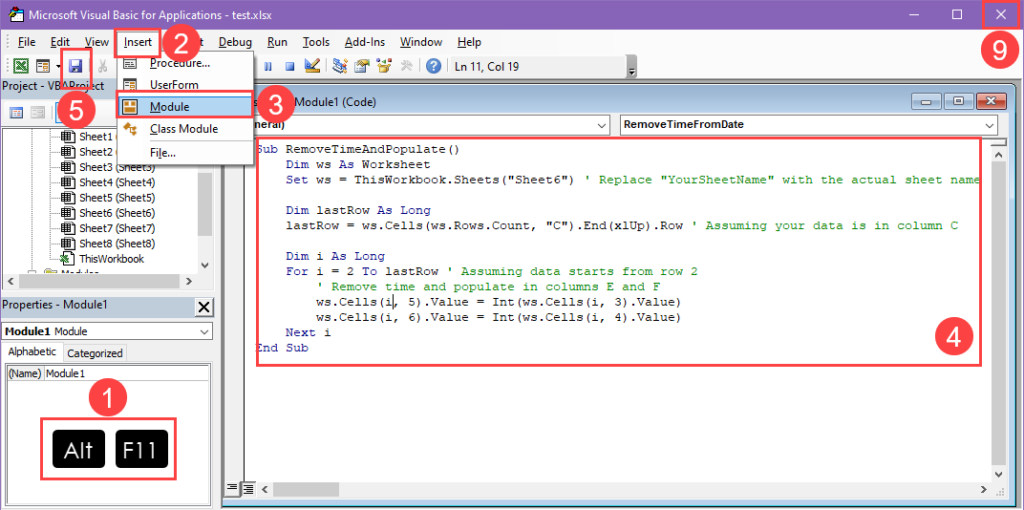
Task: Save the workbook with the floppy disk icon
Action: coord(76,66)
